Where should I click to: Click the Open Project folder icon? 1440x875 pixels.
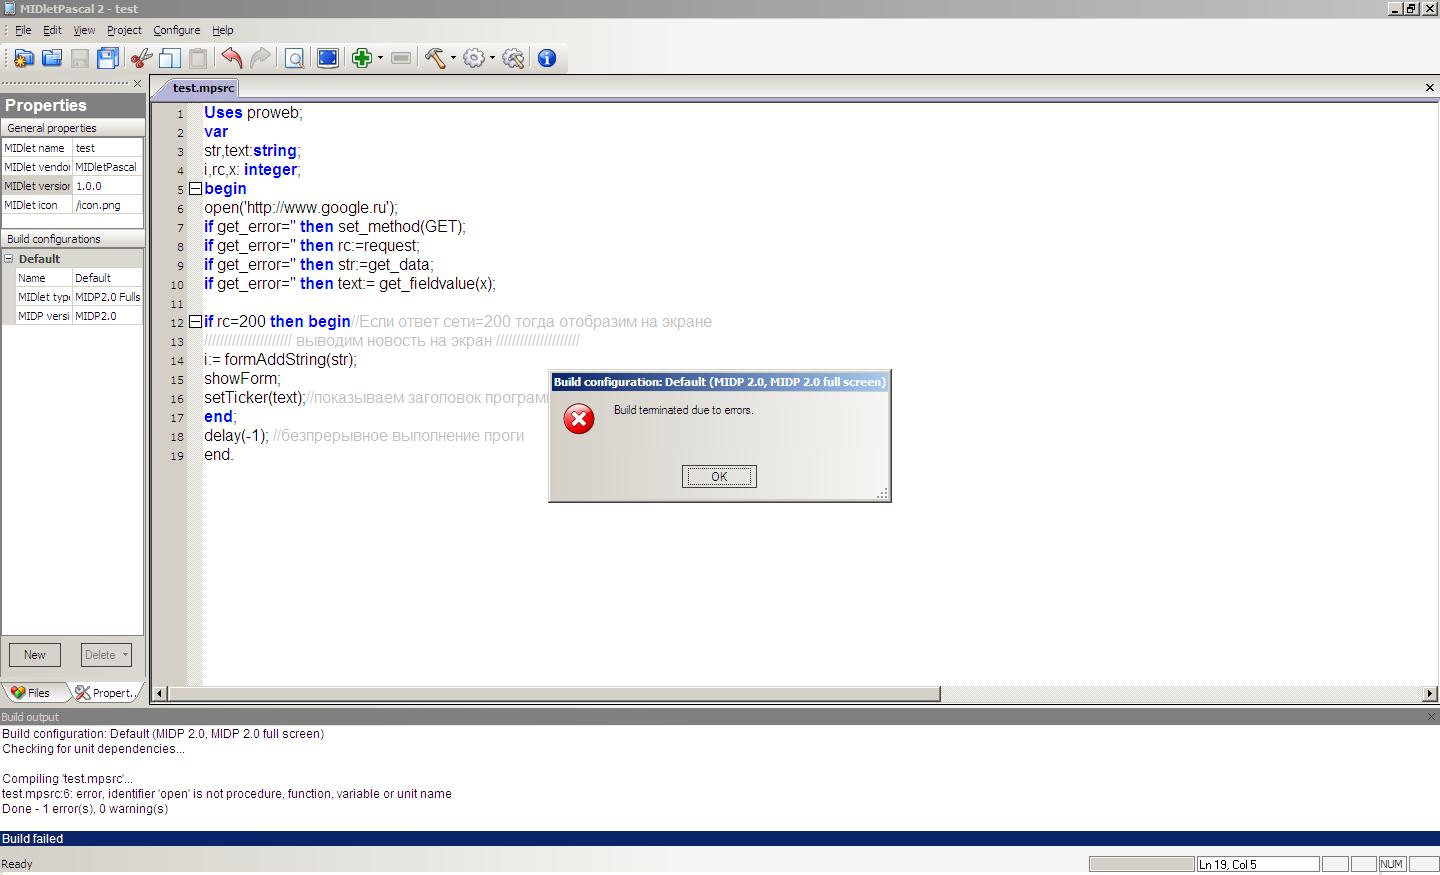point(51,58)
